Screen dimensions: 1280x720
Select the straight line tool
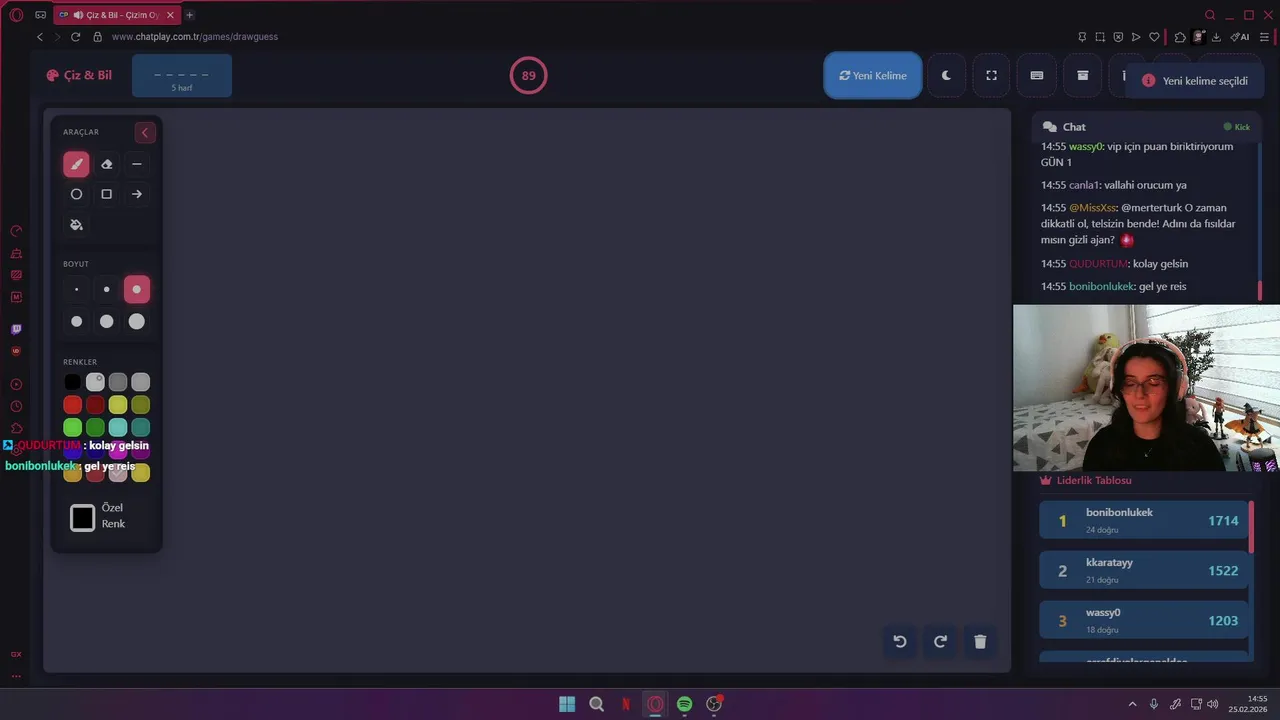pos(137,164)
